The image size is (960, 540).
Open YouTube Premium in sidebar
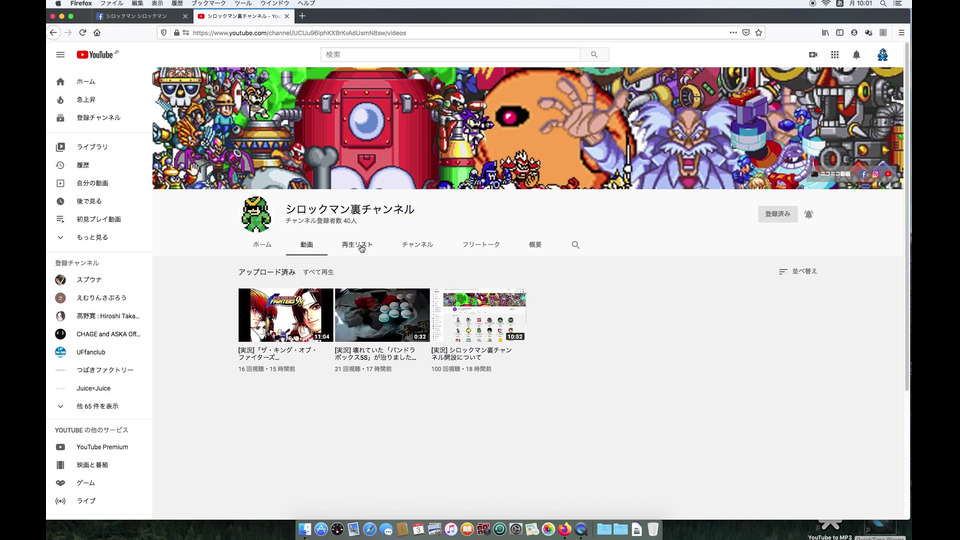click(x=99, y=447)
